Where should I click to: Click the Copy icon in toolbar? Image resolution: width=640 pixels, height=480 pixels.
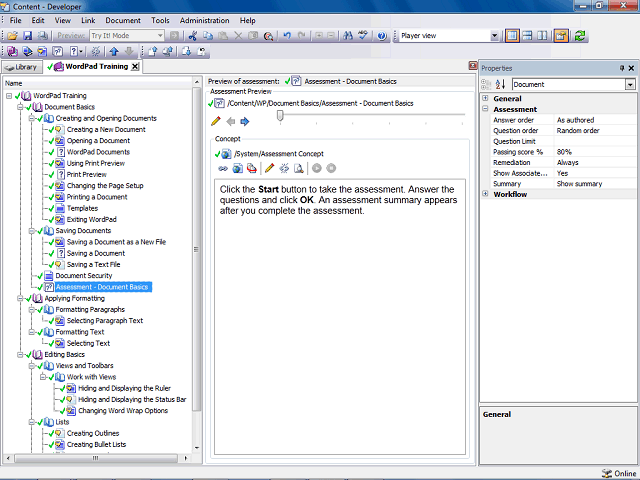pos(208,36)
